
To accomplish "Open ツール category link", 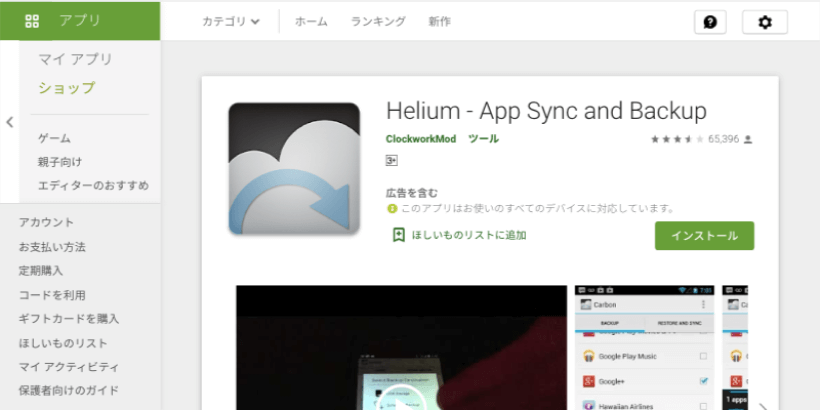I will 483,139.
